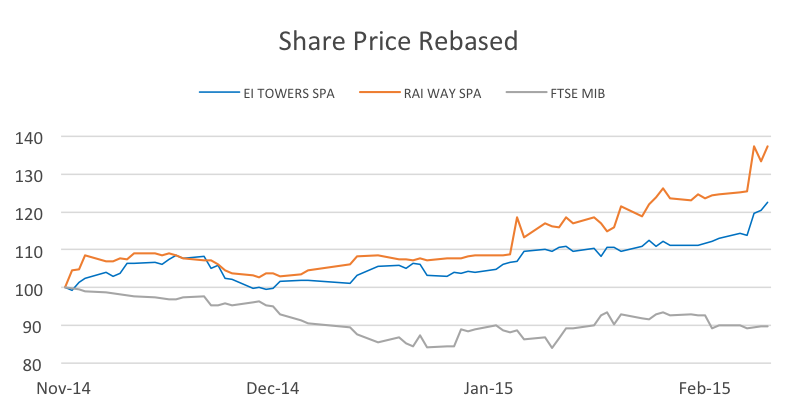
Task: Select the 140 y-axis label
Action: tap(31, 138)
